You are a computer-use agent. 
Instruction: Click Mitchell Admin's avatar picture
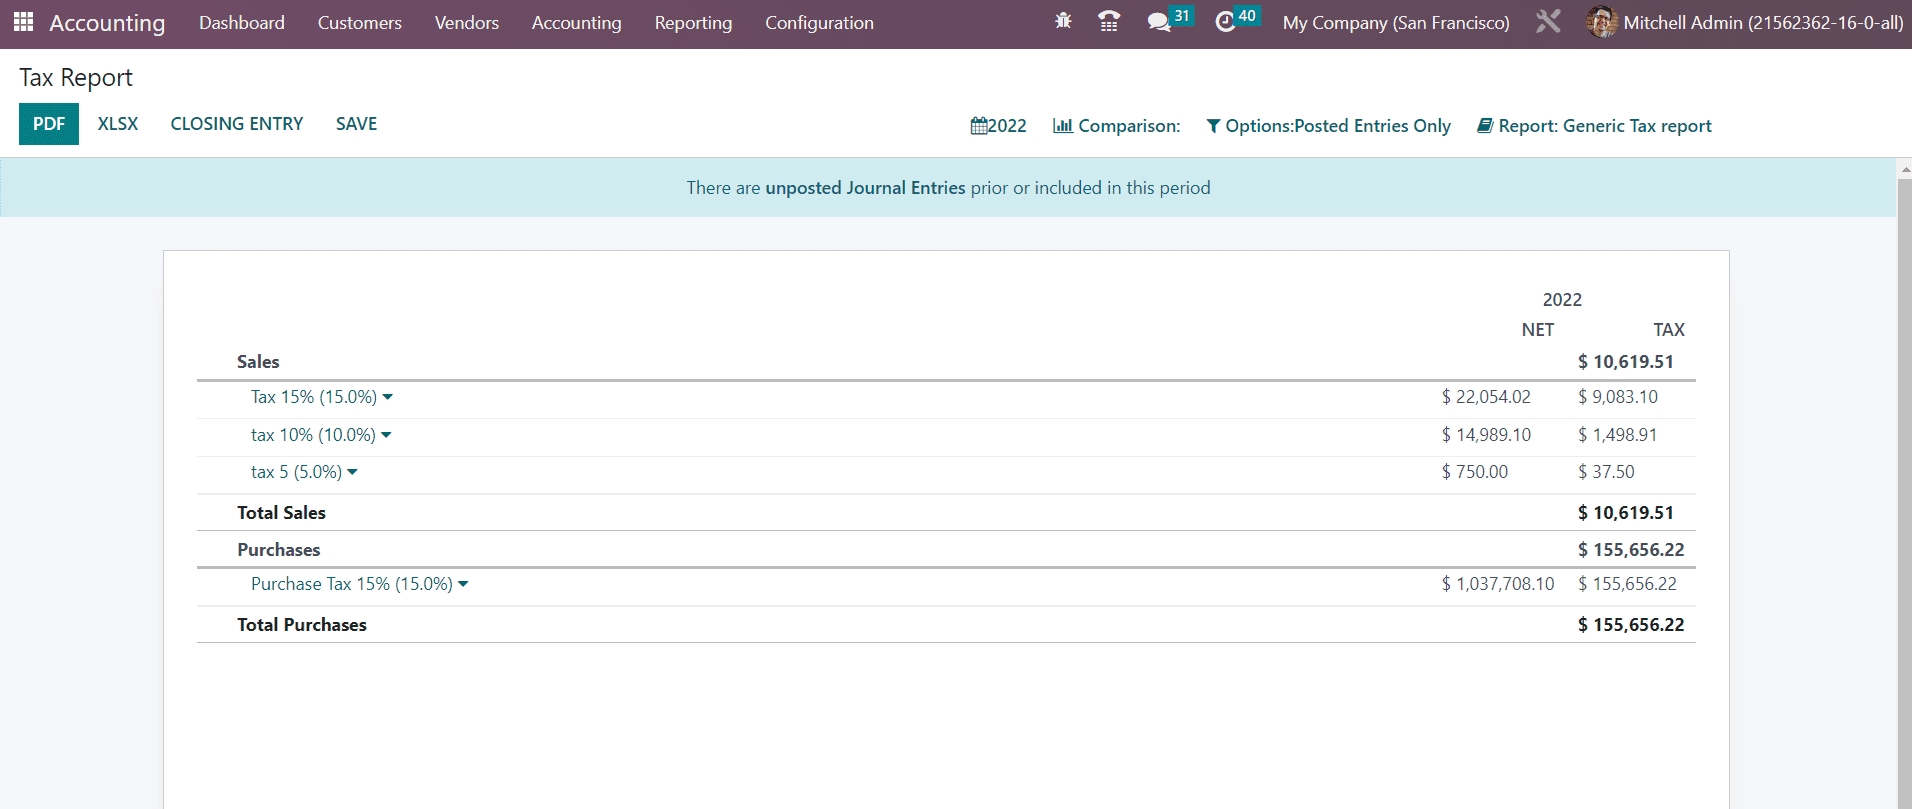tap(1601, 22)
